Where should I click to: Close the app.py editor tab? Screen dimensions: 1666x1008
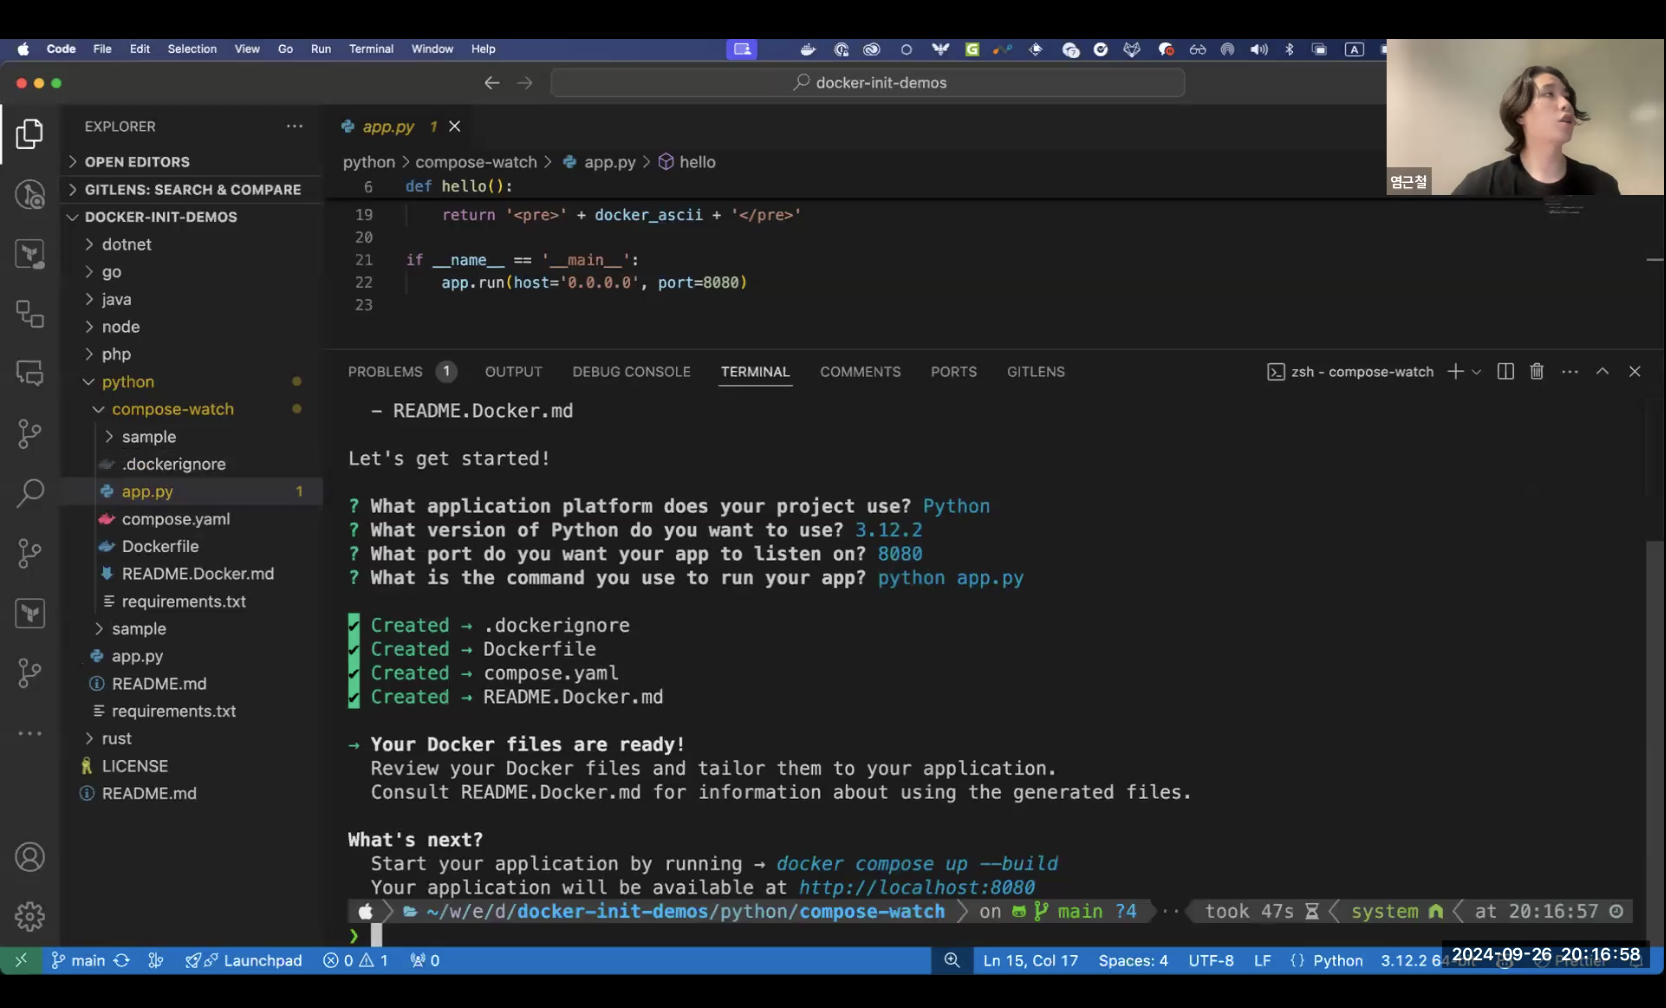(455, 126)
